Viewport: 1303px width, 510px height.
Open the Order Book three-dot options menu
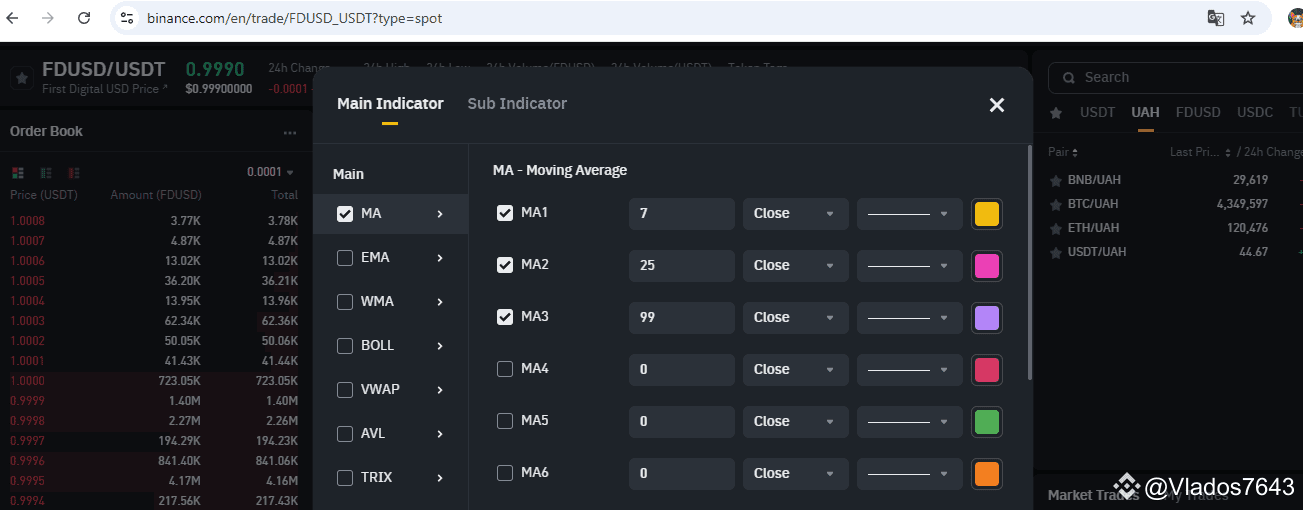click(x=290, y=132)
